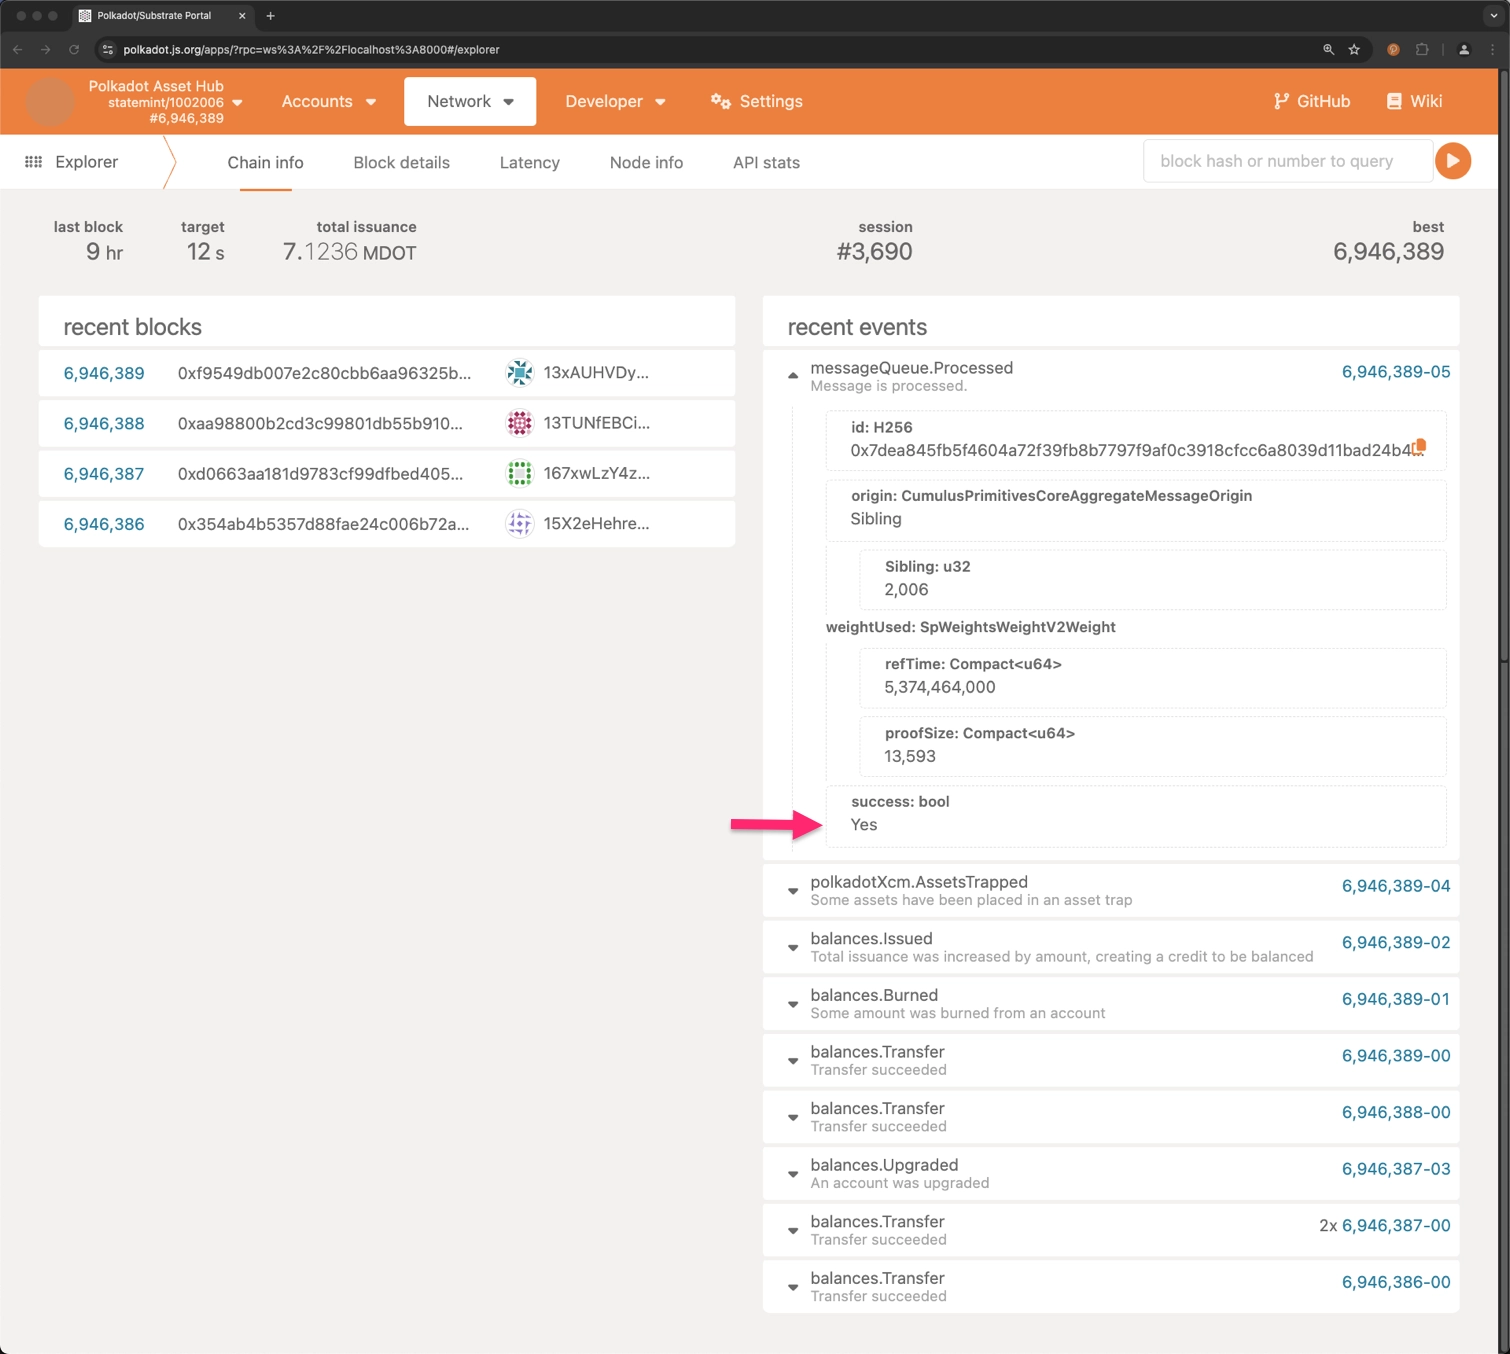Open the Settings menu item

[x=757, y=101]
